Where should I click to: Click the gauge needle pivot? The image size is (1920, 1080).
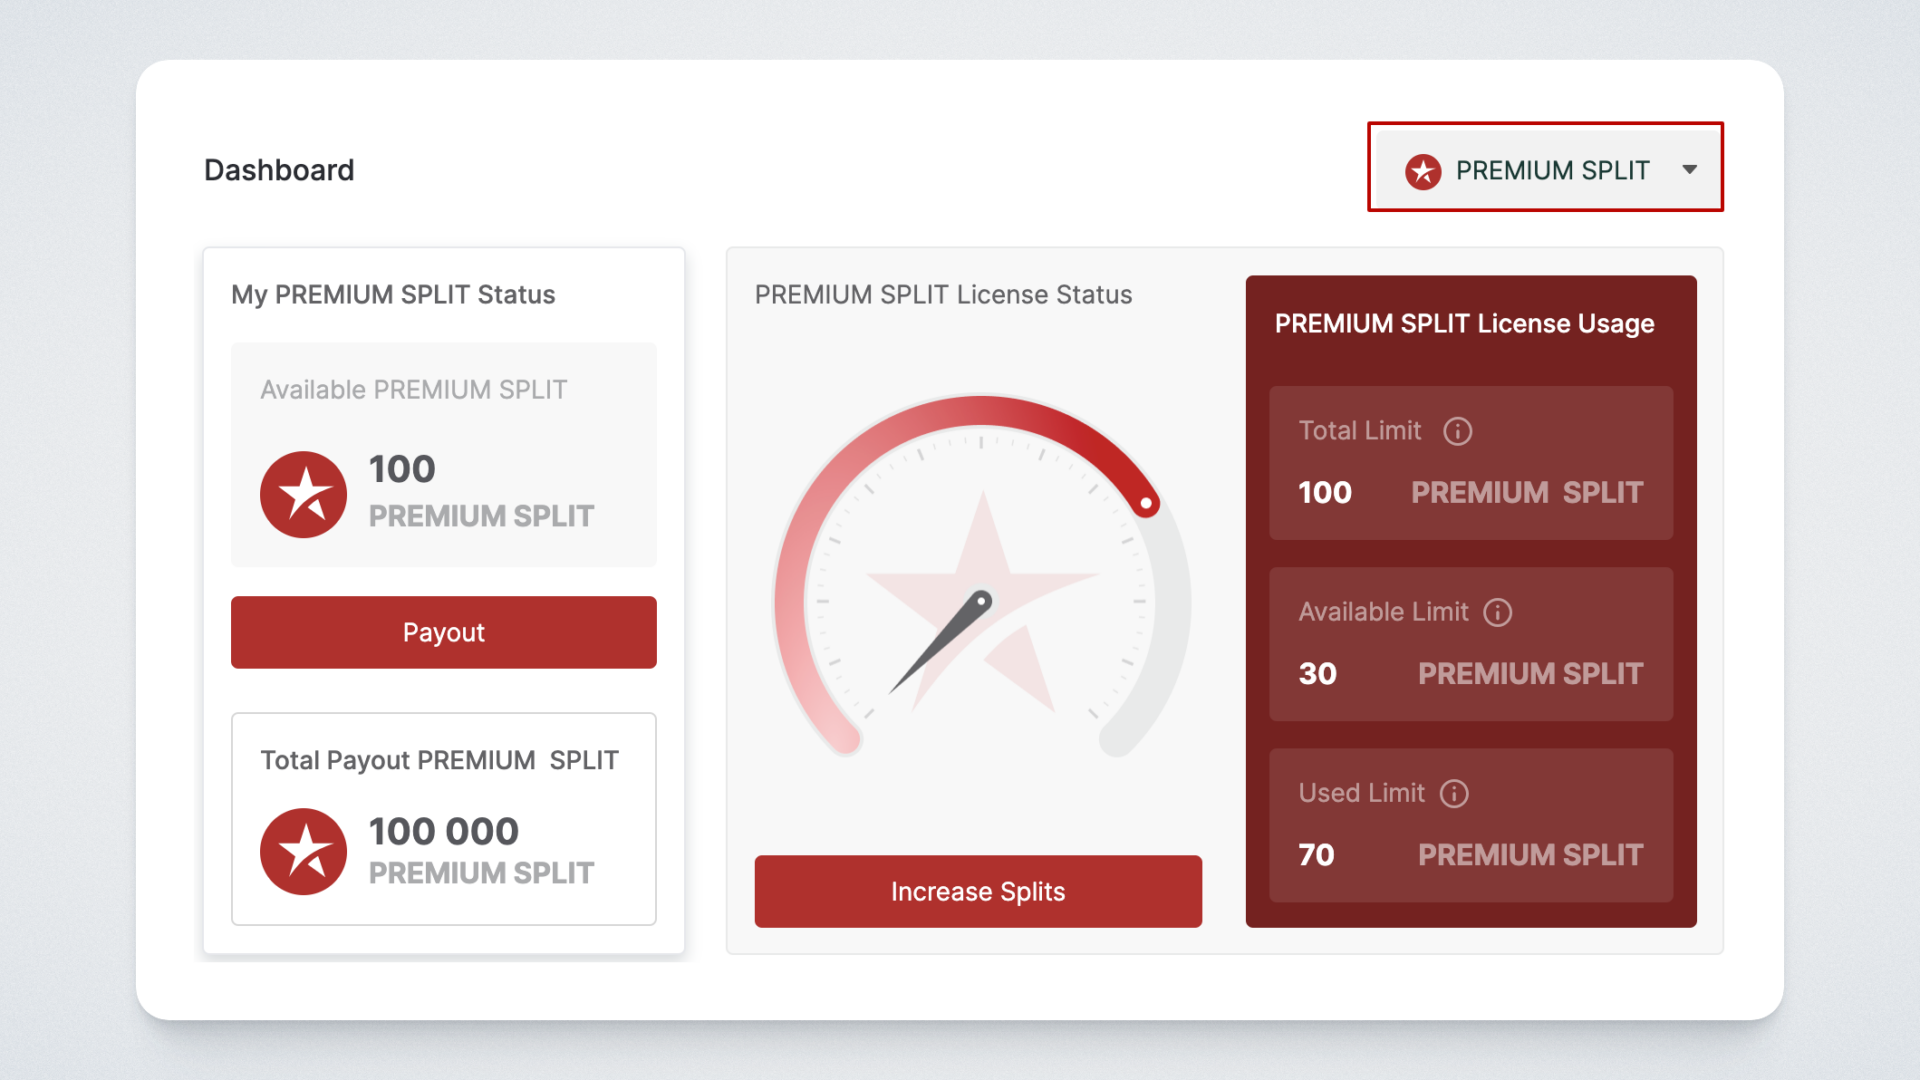pos(982,602)
